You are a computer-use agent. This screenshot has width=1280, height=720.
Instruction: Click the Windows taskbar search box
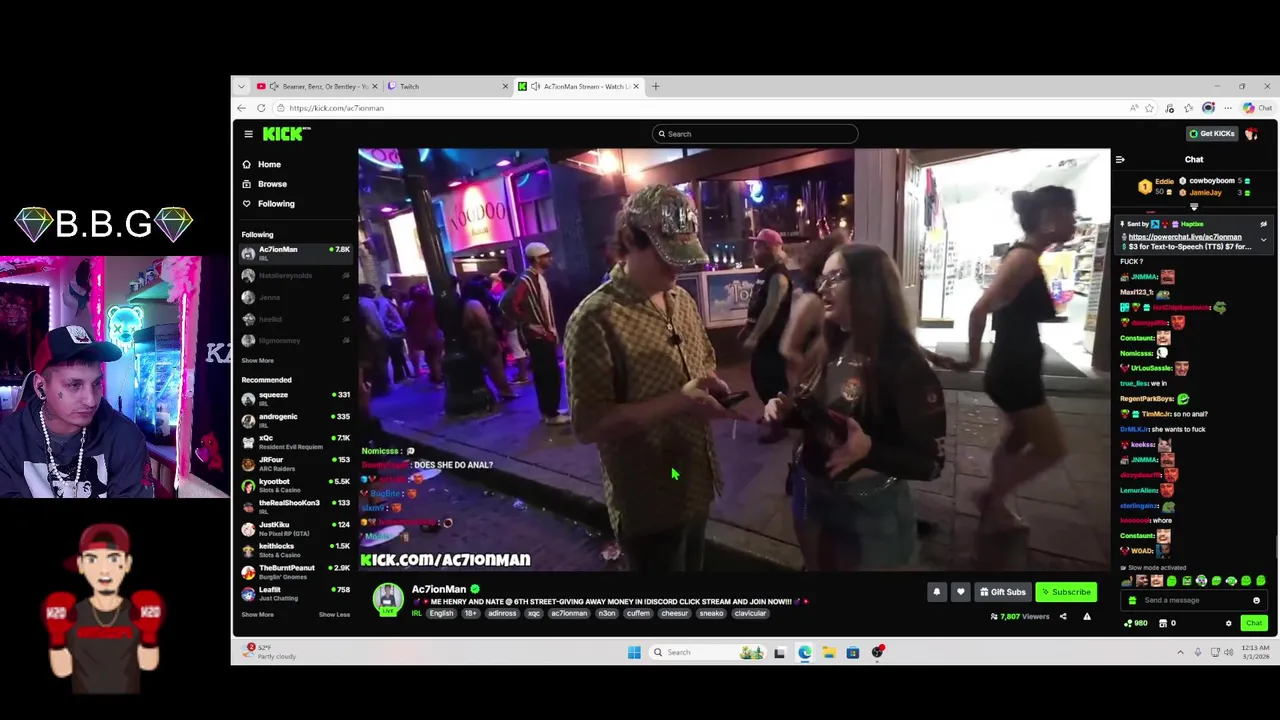click(x=708, y=653)
